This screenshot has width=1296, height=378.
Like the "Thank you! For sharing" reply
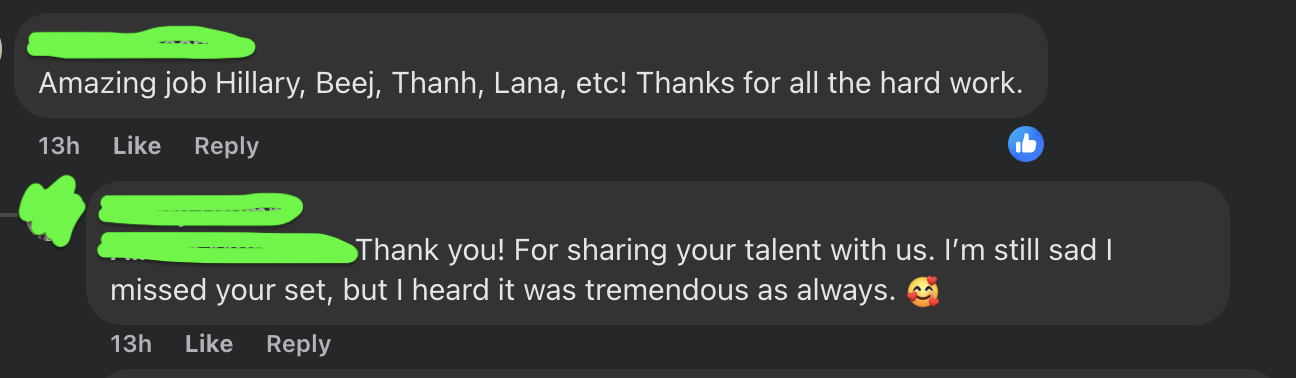click(209, 344)
